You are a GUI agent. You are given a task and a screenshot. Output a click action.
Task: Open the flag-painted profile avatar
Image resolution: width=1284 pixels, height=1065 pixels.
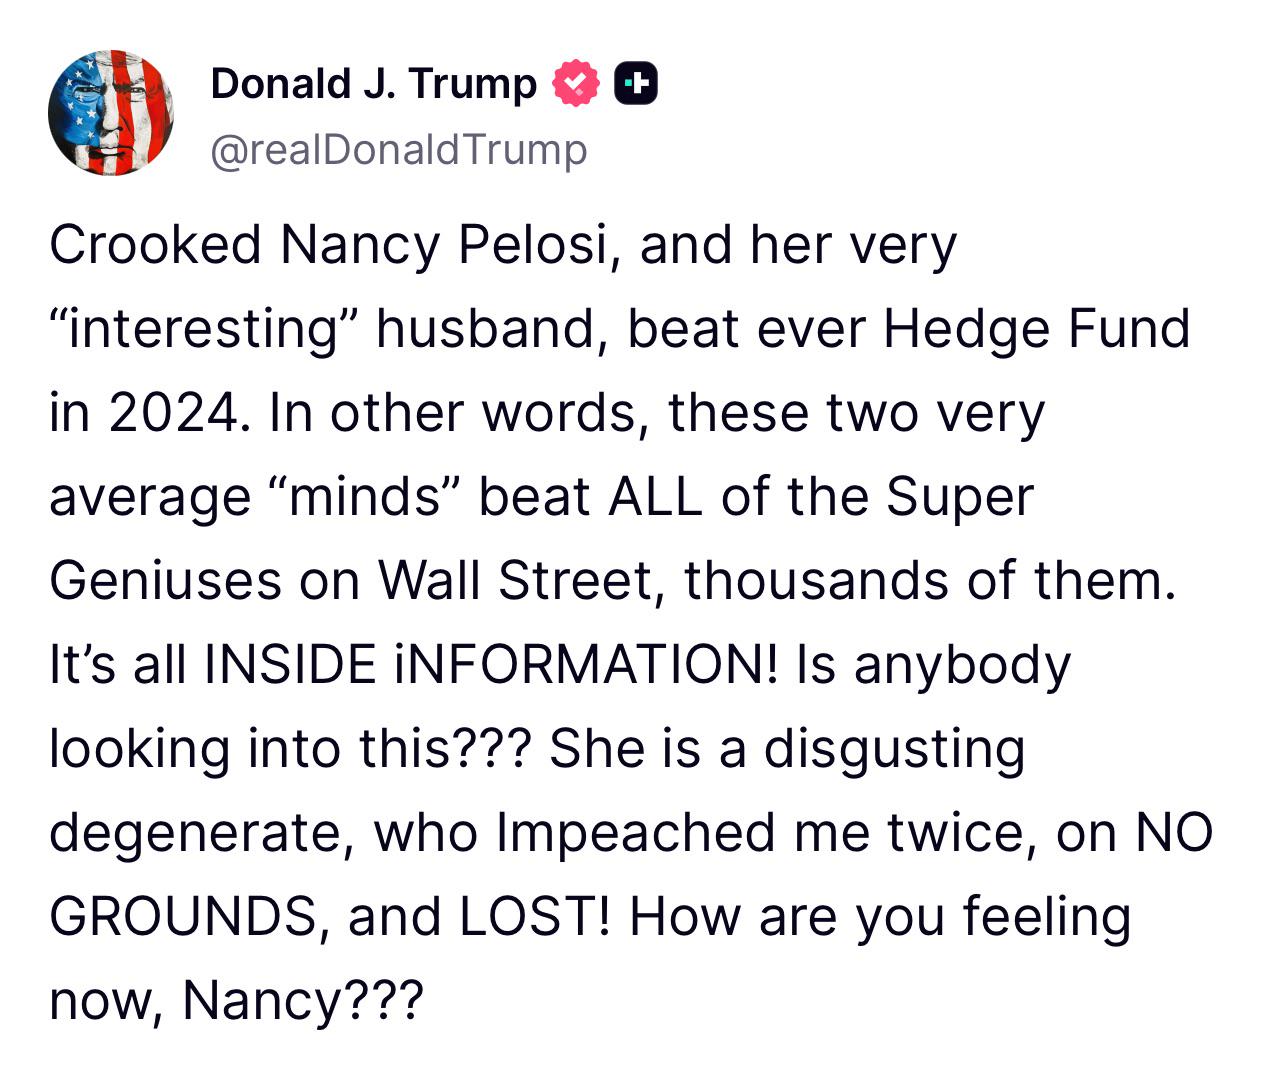click(x=111, y=113)
